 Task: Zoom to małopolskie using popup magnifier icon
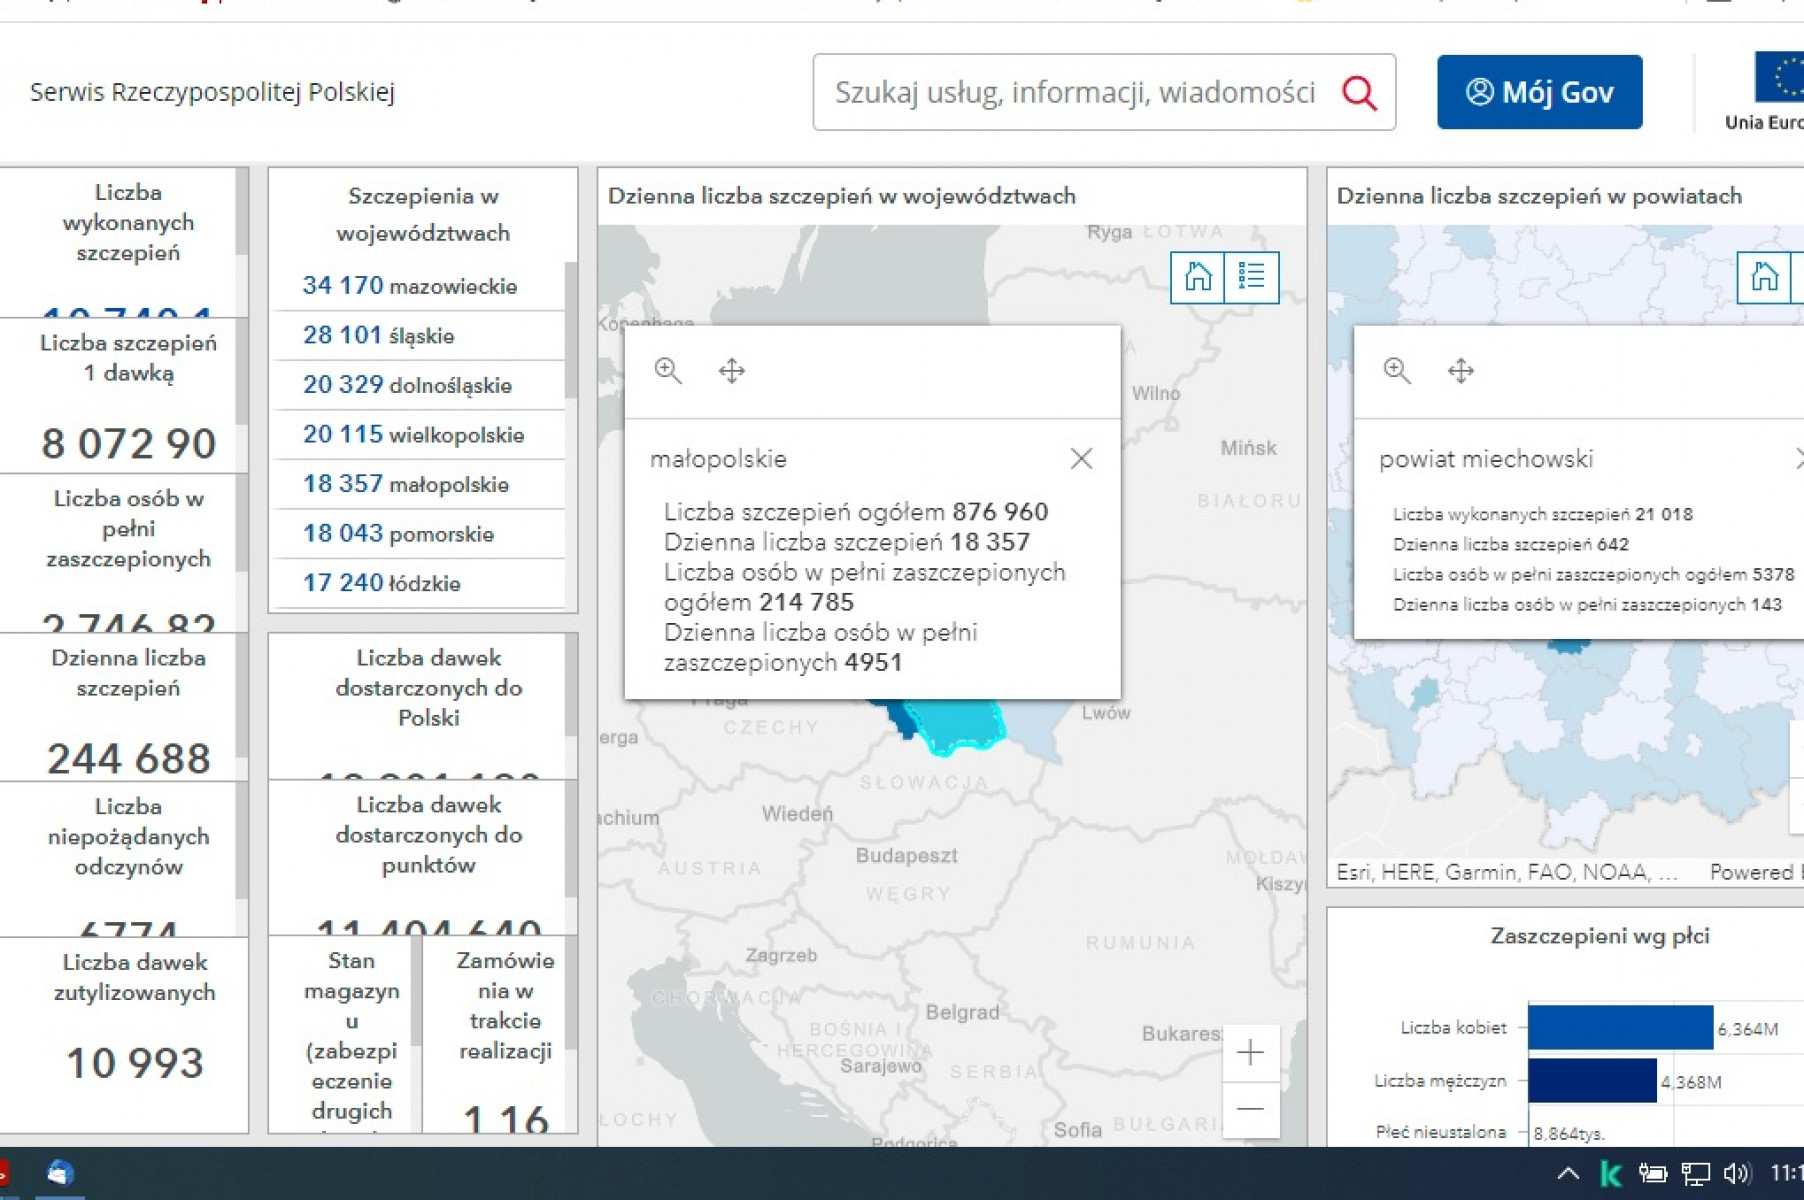coord(668,371)
